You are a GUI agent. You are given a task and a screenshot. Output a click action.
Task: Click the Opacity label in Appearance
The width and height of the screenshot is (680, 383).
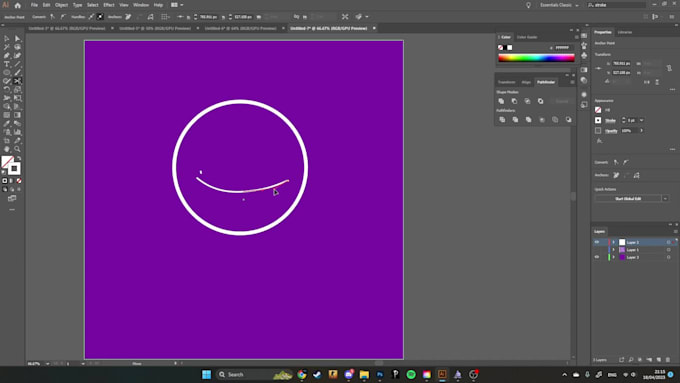tap(611, 131)
